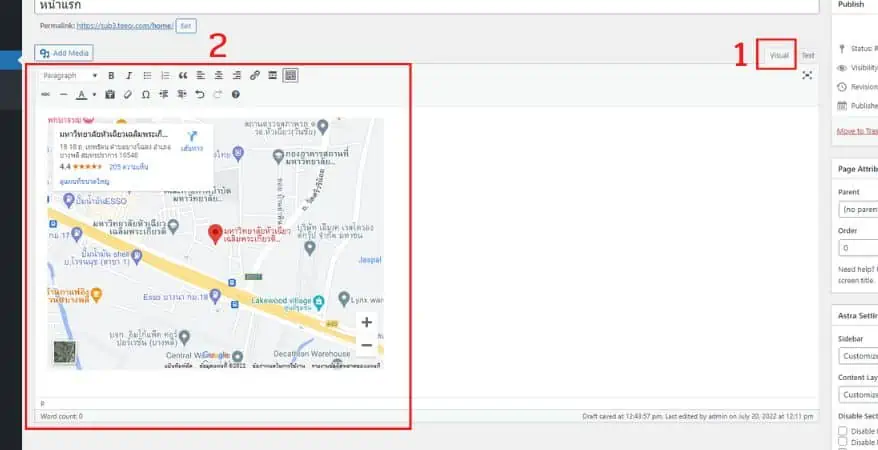Apply blockquote formatting
This screenshot has height=450, width=878.
[x=183, y=76]
